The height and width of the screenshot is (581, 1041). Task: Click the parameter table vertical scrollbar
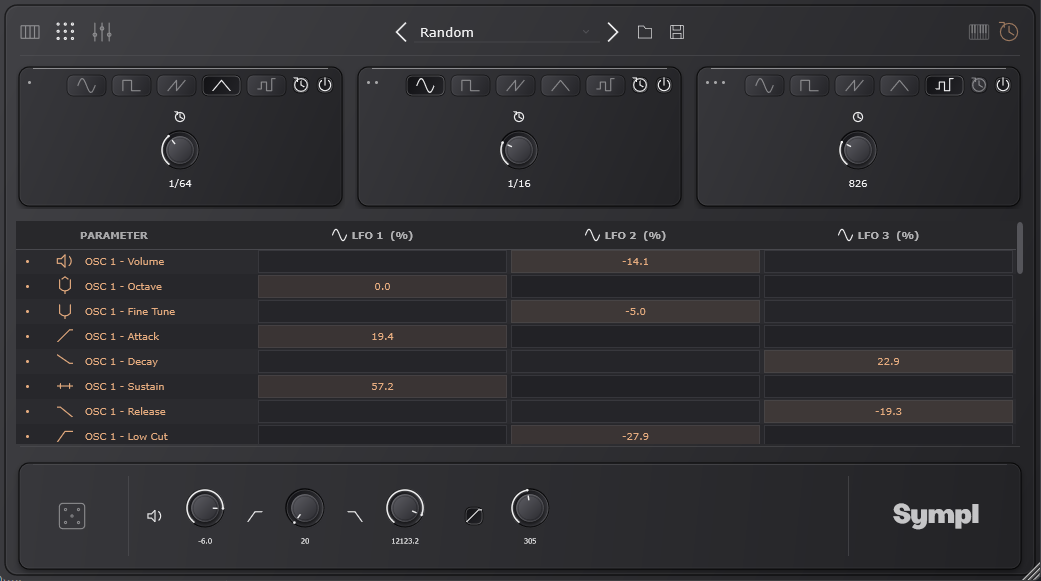[x=1020, y=248]
